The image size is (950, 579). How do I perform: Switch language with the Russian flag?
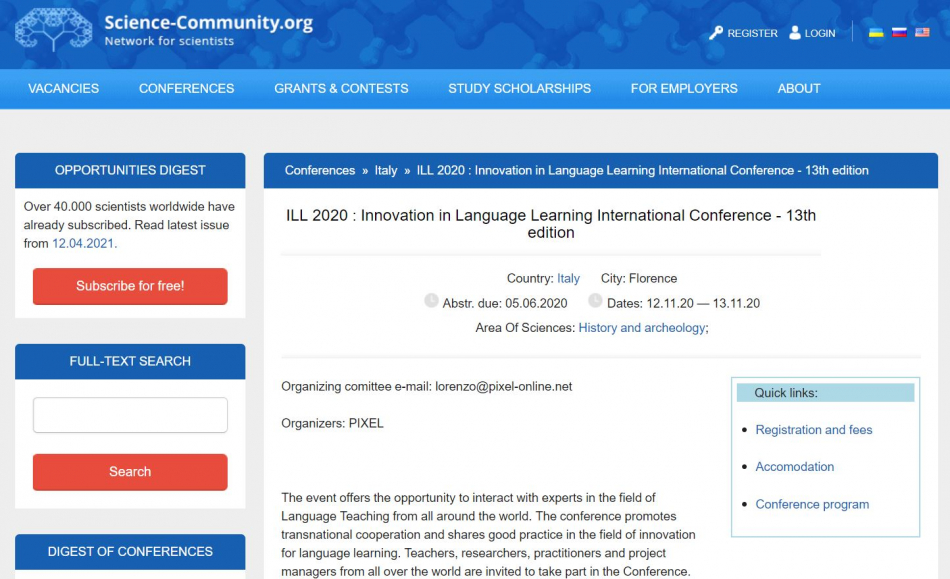point(899,33)
